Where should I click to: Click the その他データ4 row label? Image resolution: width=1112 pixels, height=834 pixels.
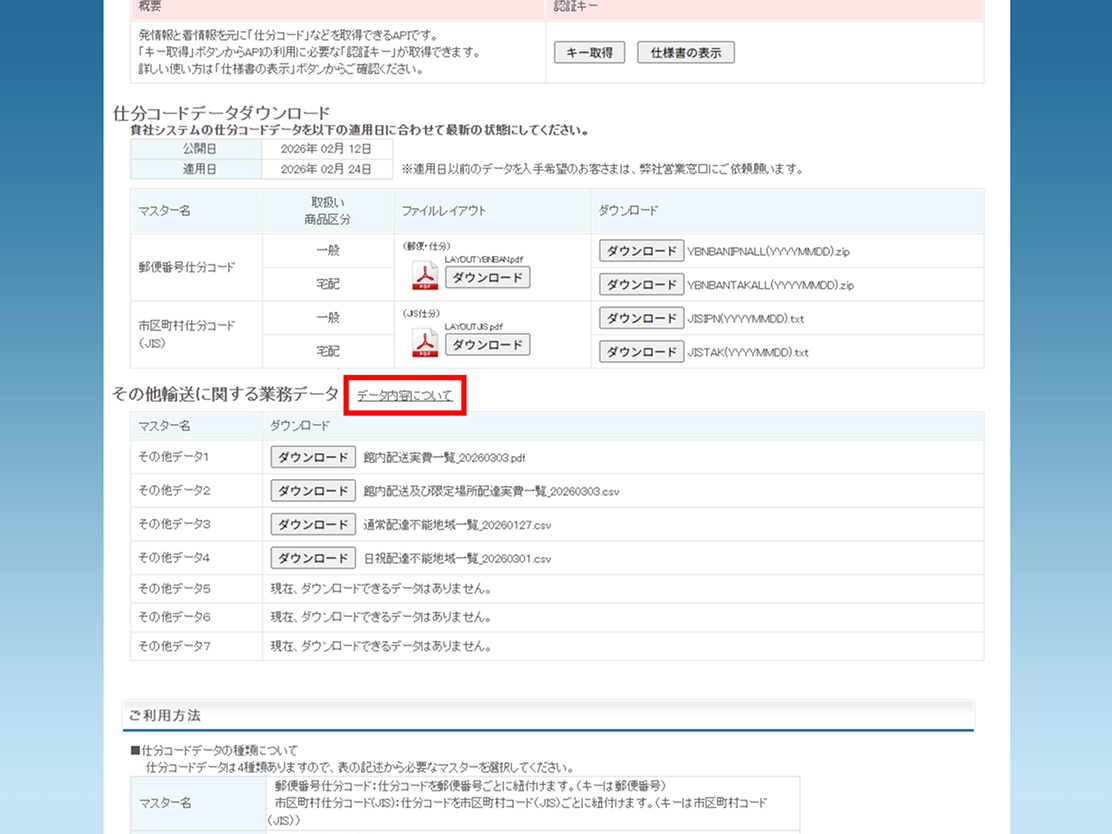pyautogui.click(x=174, y=558)
